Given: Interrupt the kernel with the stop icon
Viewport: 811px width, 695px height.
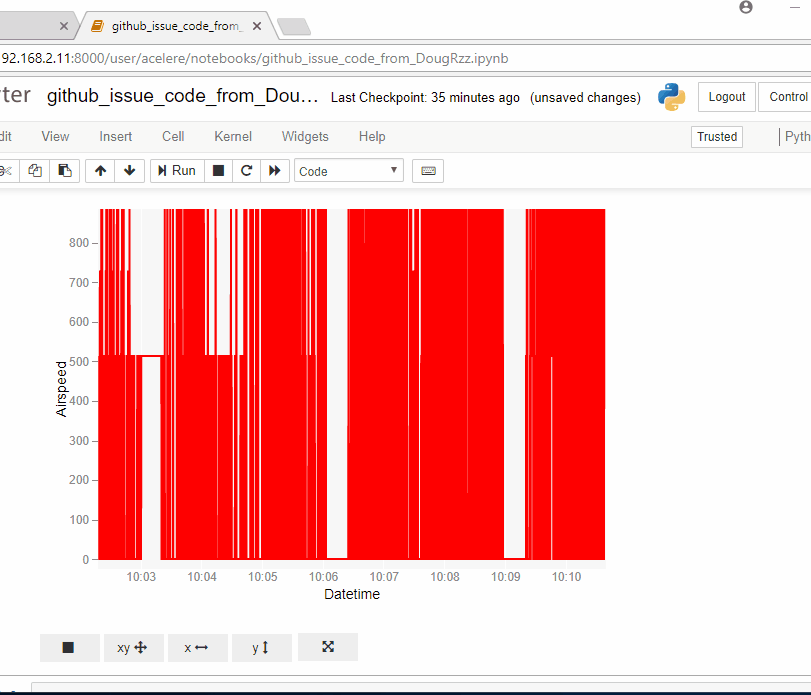Looking at the screenshot, I should click(x=218, y=170).
